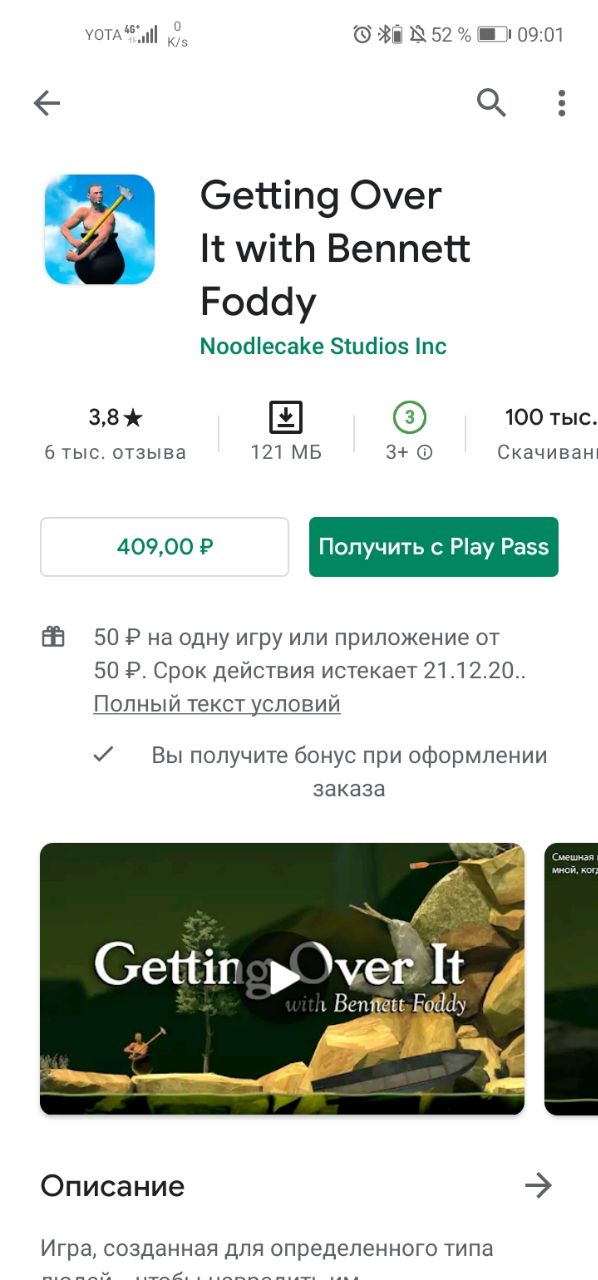Viewport: 598px width, 1280px height.
Task: Tap the battery indicator in status bar
Action: coord(493,35)
